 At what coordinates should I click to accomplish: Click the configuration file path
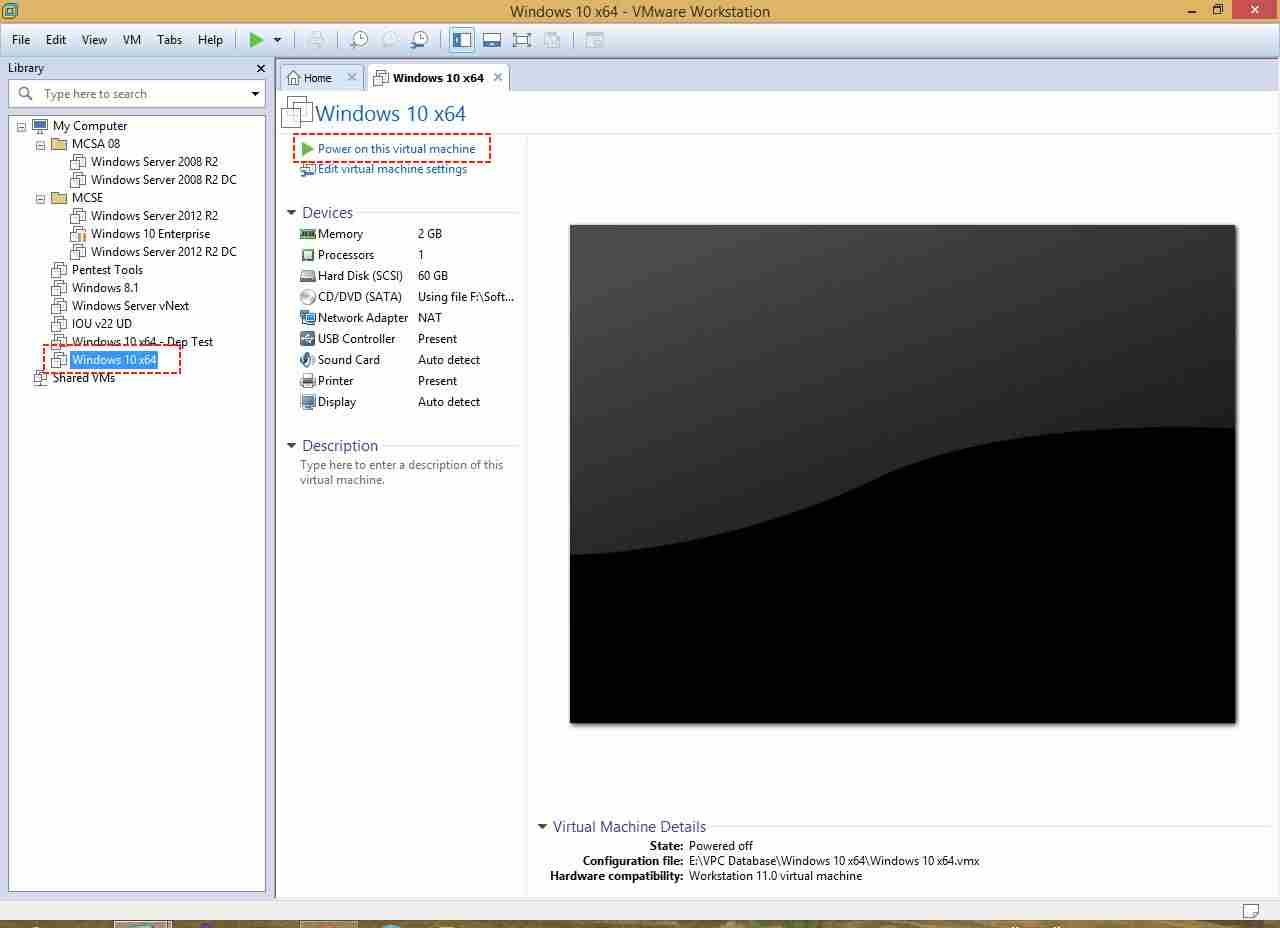pos(834,861)
